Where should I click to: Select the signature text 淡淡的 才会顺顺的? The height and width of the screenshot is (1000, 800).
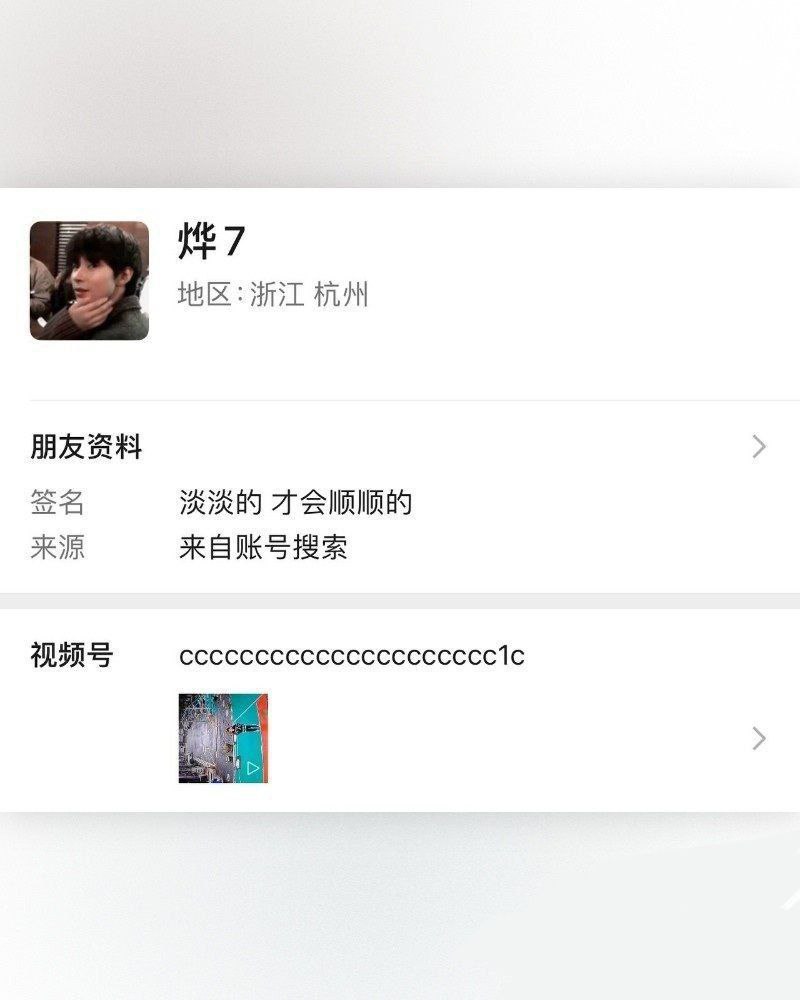point(295,503)
